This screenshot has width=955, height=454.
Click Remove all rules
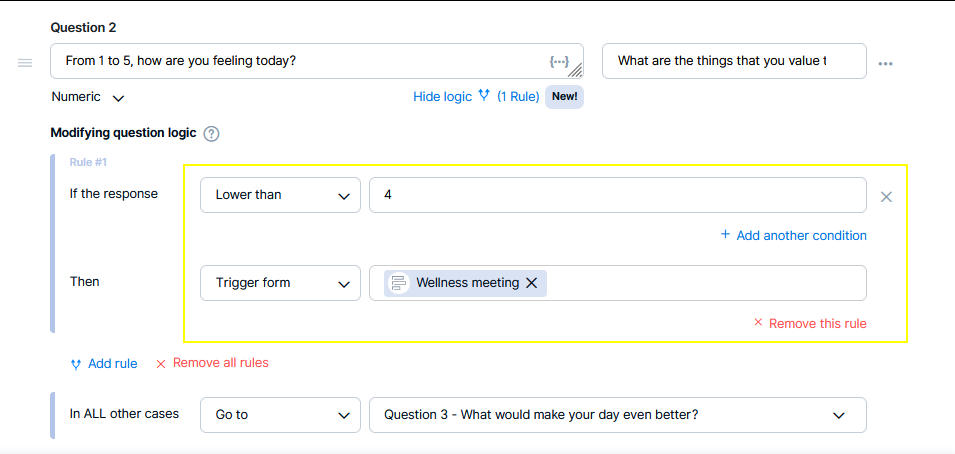212,363
